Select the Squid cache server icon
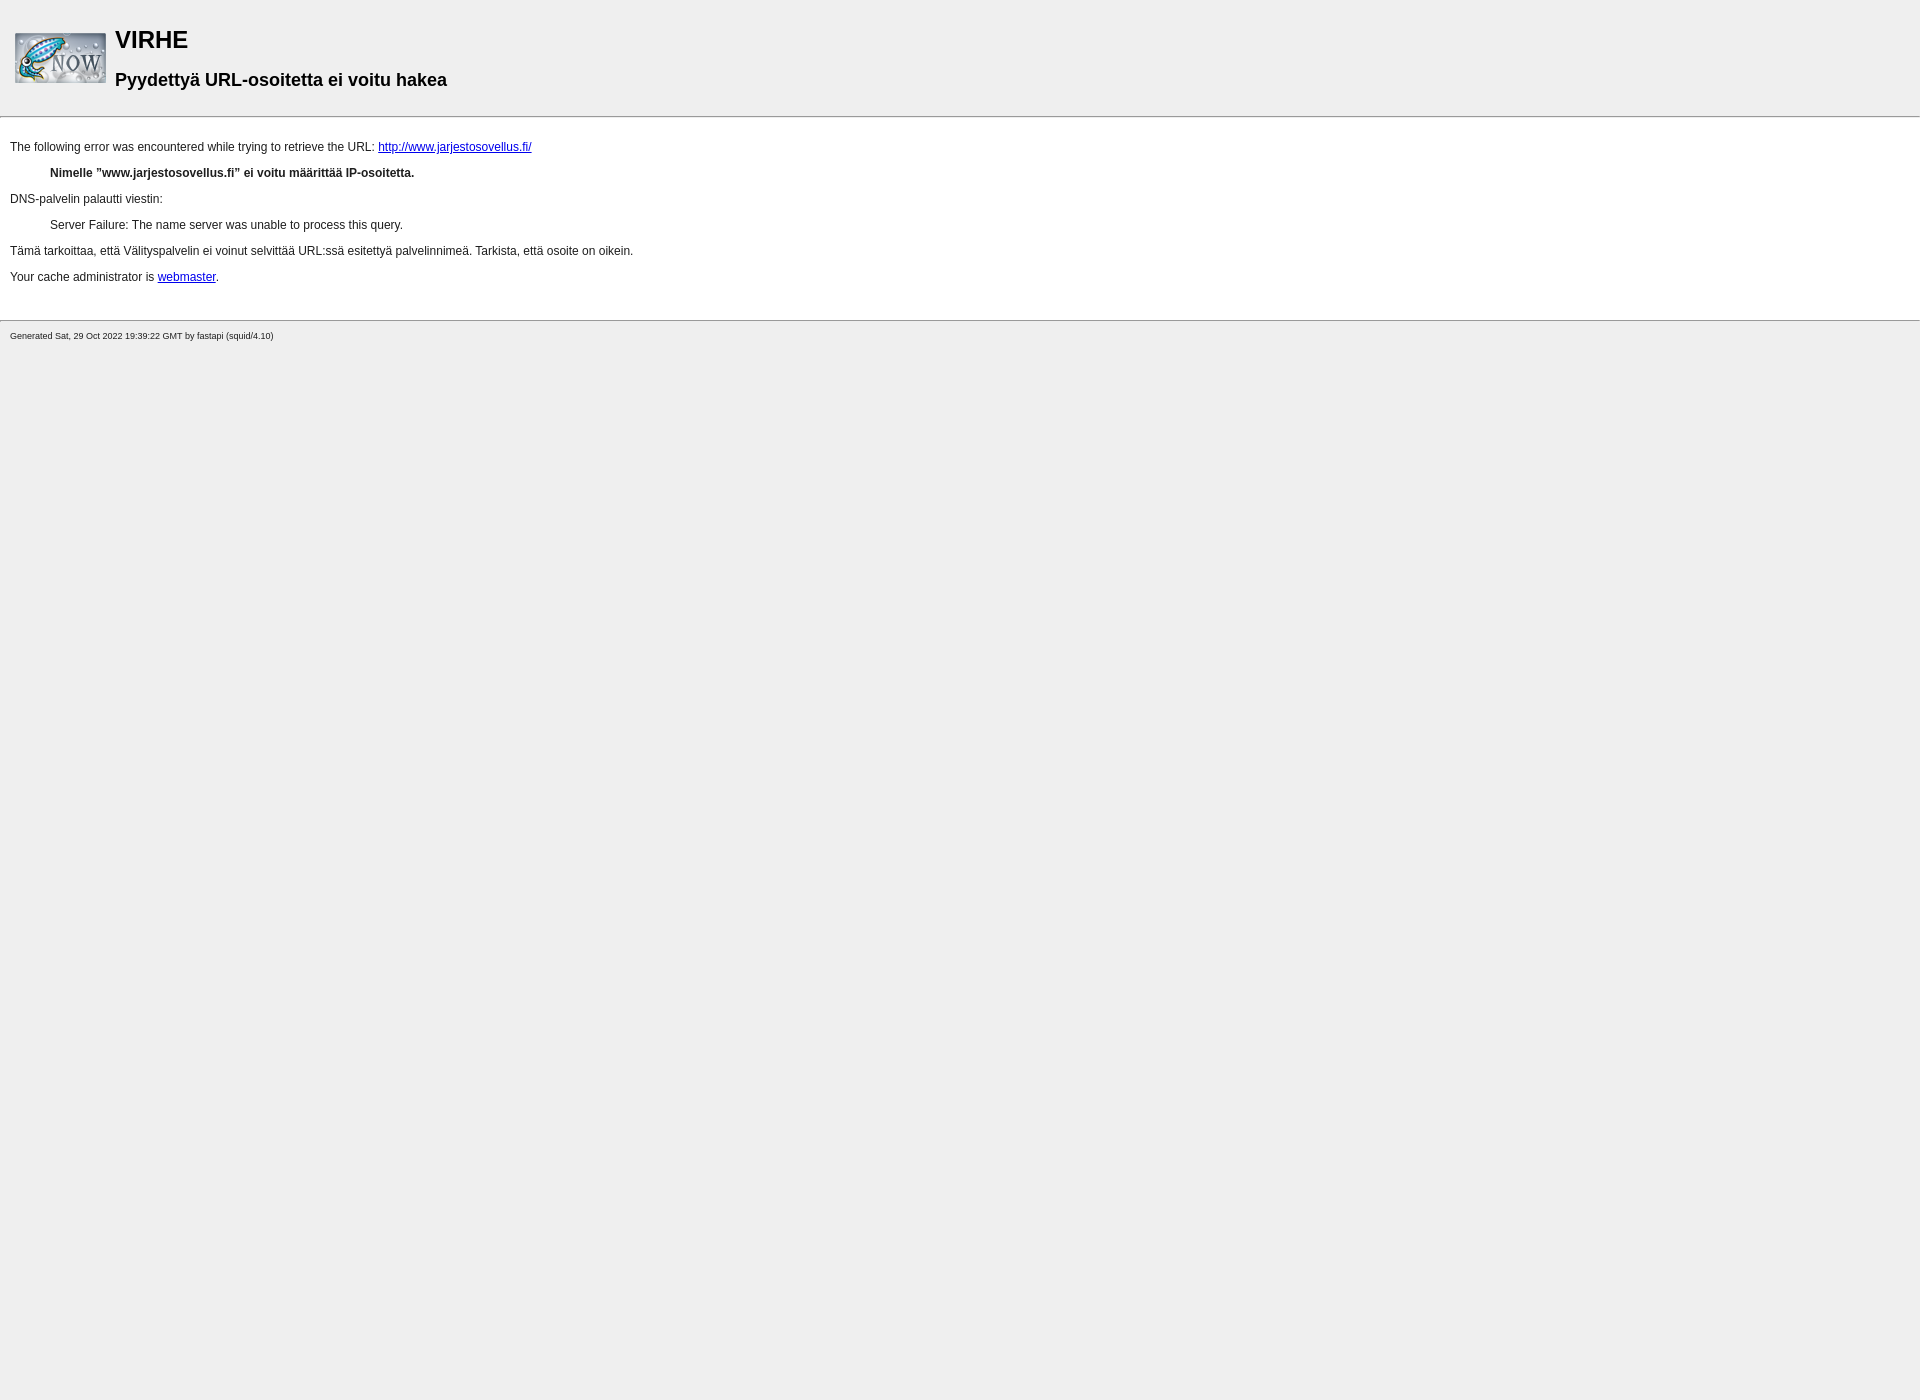 pos(60,57)
